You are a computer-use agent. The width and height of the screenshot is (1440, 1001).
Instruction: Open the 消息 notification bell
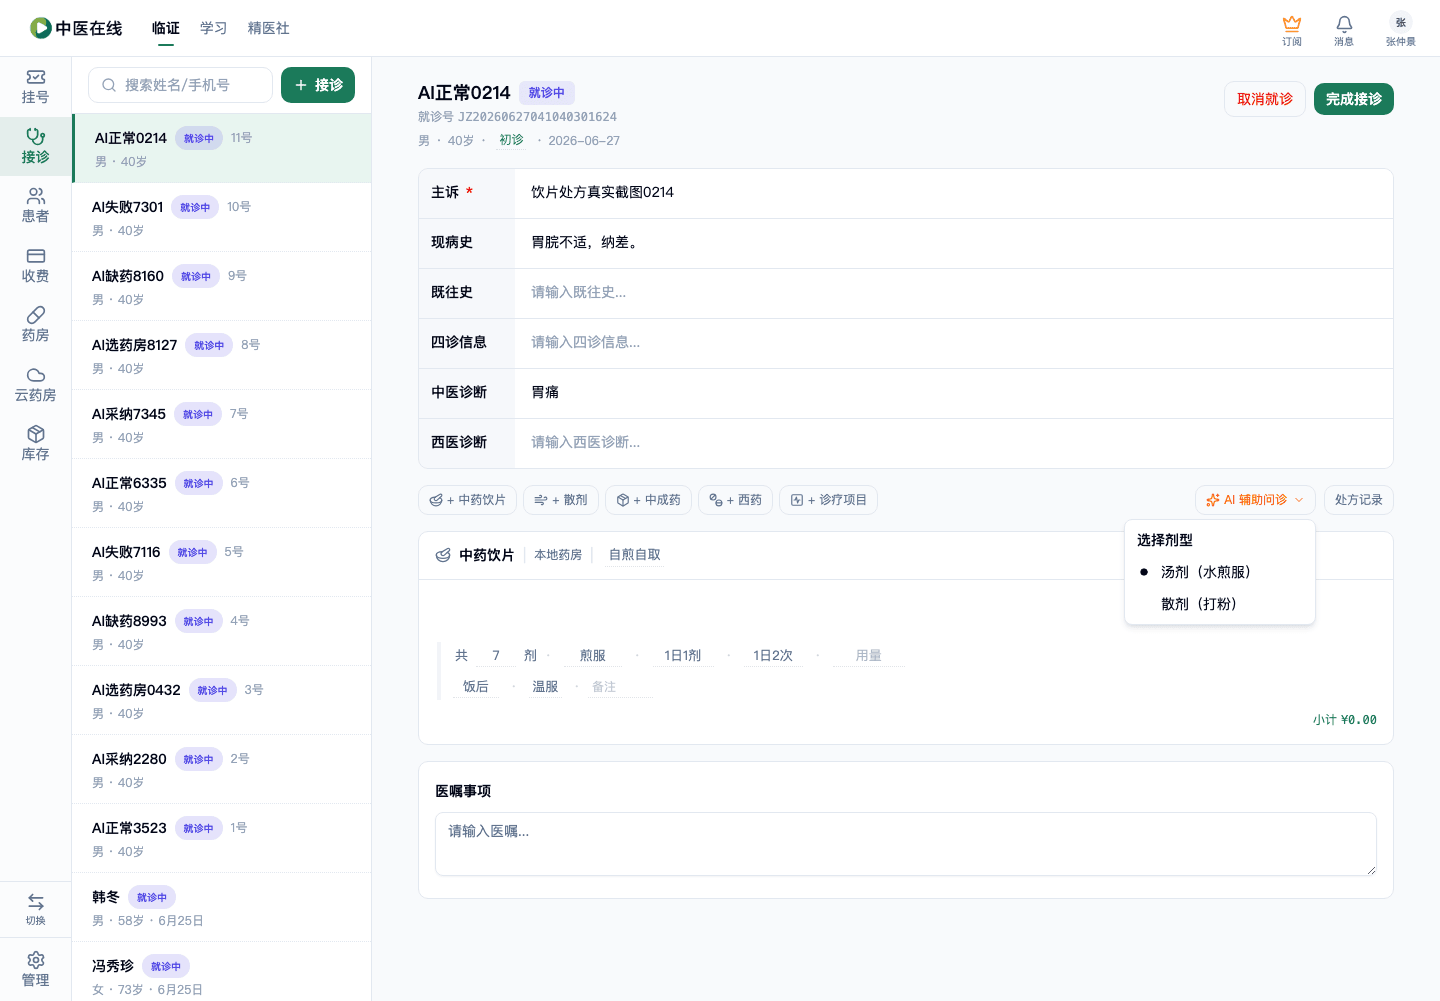coord(1344,30)
